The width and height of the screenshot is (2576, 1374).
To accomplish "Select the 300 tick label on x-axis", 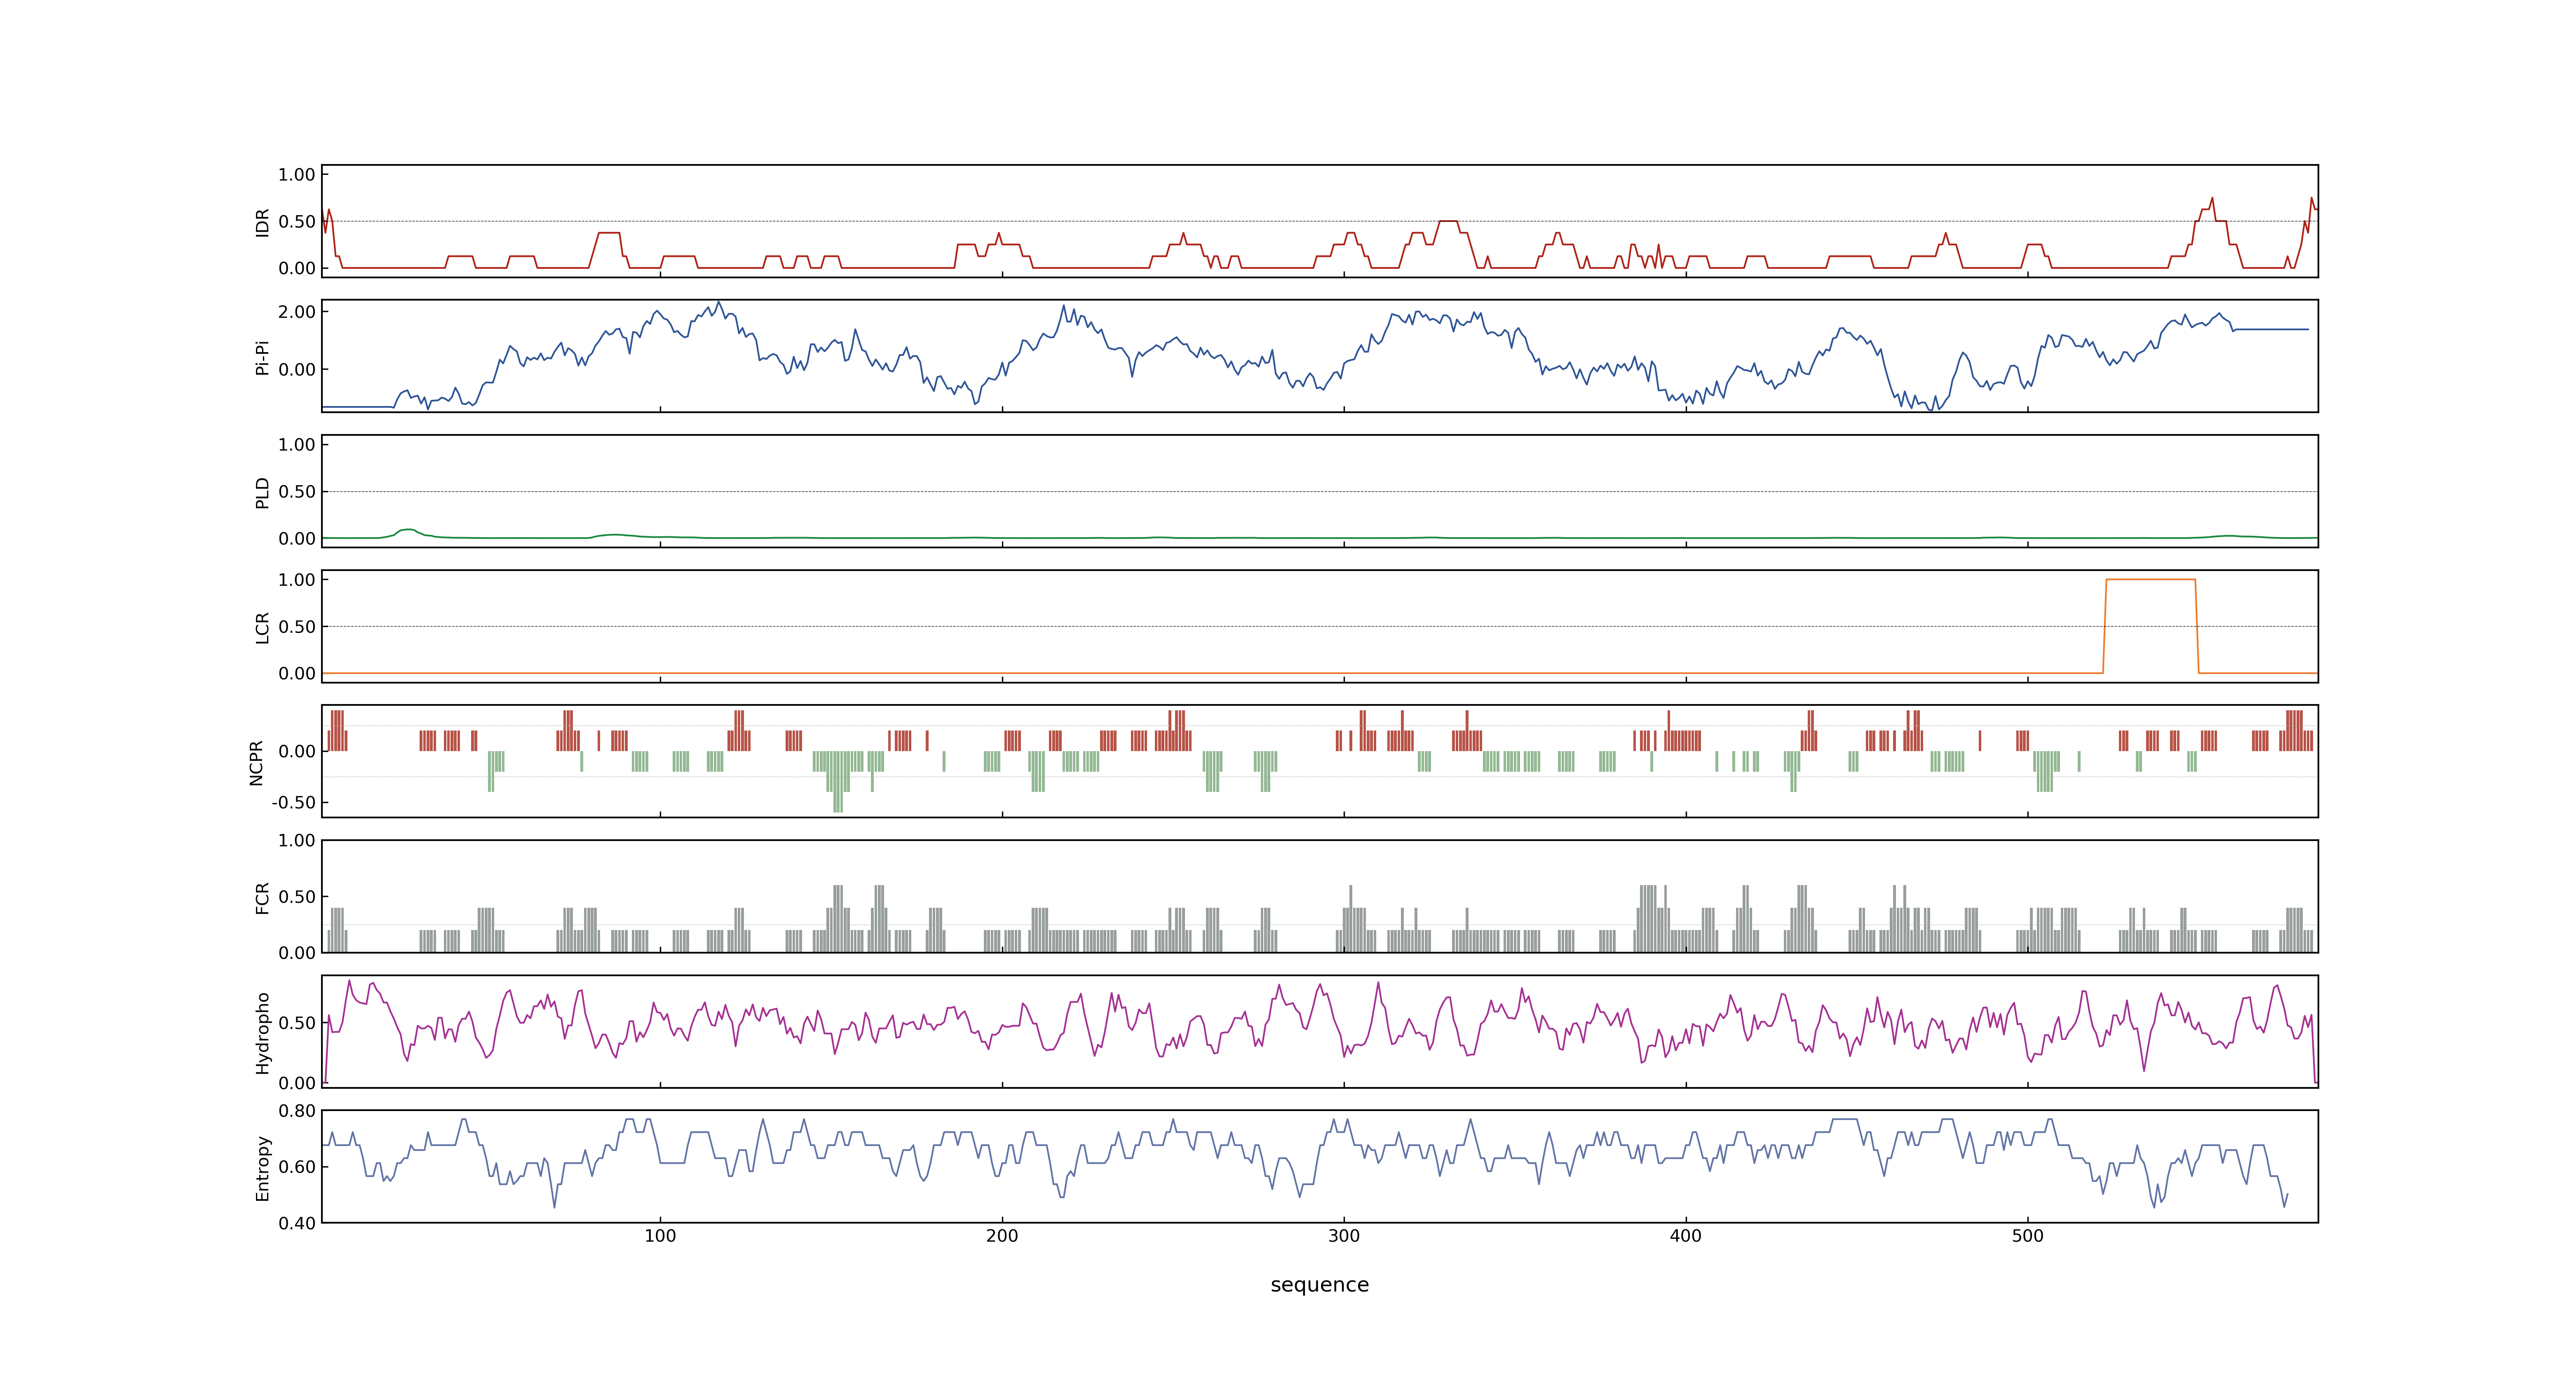I will (x=1344, y=1236).
